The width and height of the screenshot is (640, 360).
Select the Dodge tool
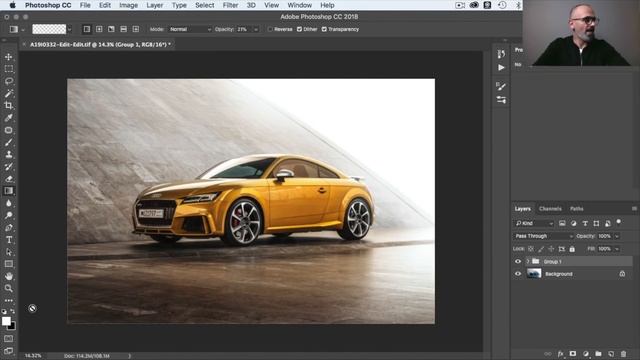[9, 215]
